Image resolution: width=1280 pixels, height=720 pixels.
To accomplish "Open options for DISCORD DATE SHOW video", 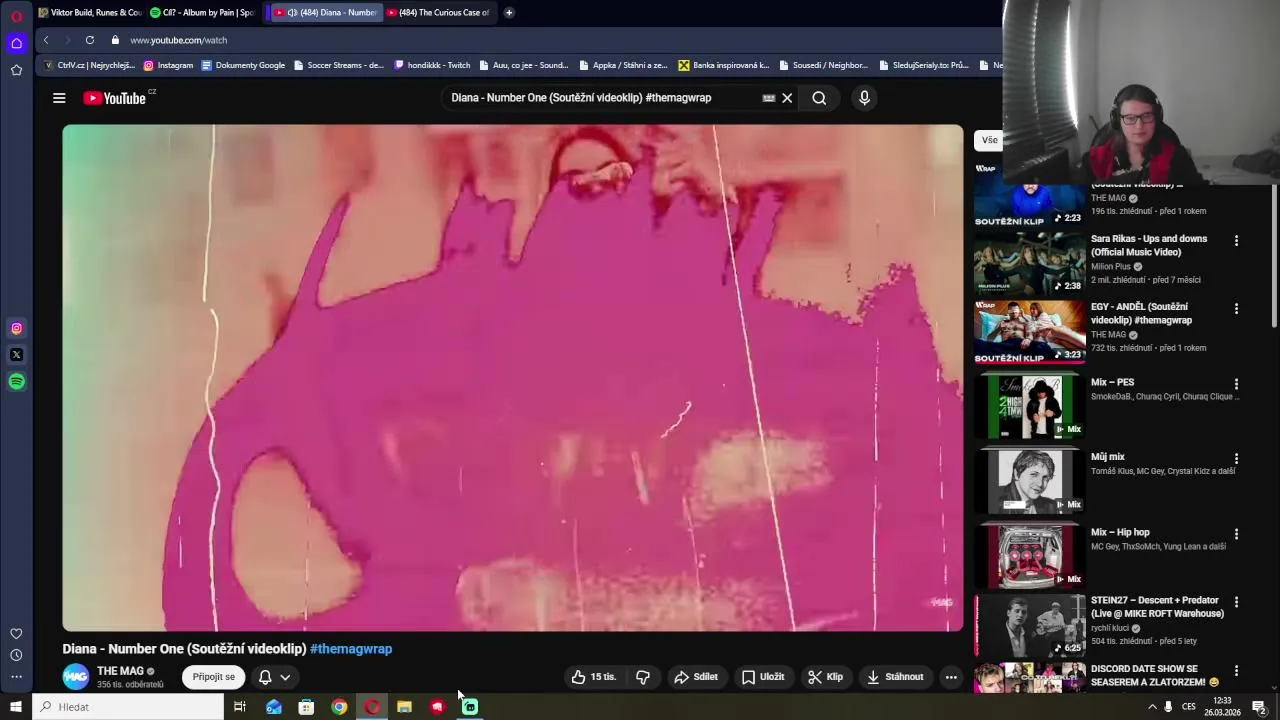I will click(x=1236, y=670).
